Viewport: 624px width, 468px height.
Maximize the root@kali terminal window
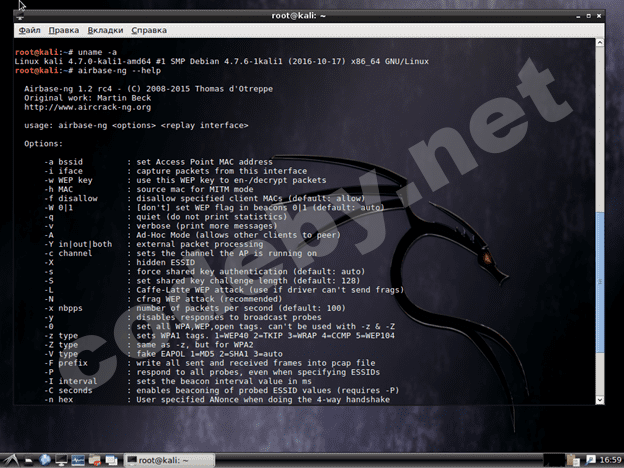pos(588,15)
